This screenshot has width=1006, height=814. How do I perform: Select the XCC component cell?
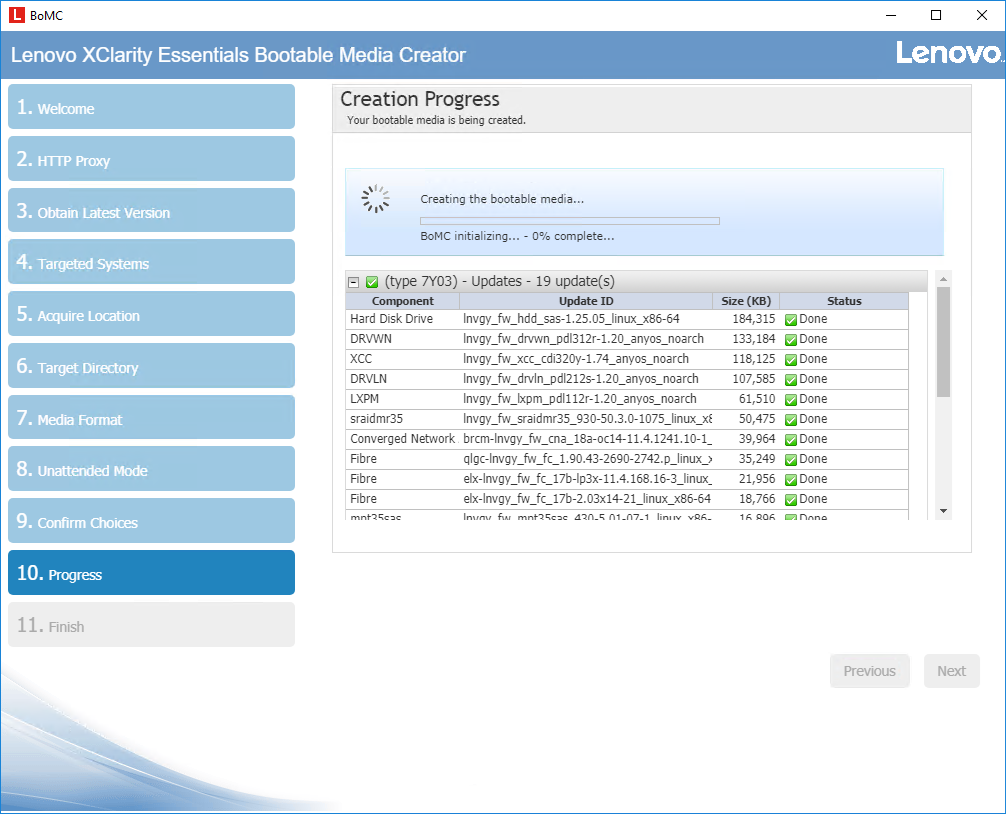pyautogui.click(x=402, y=359)
